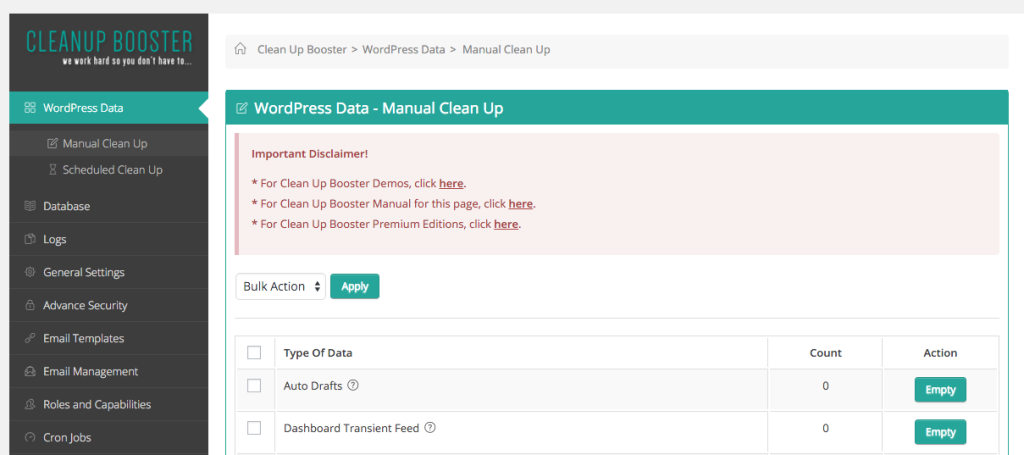Click the Email Management icon
1025x455 pixels.
coord(29,371)
